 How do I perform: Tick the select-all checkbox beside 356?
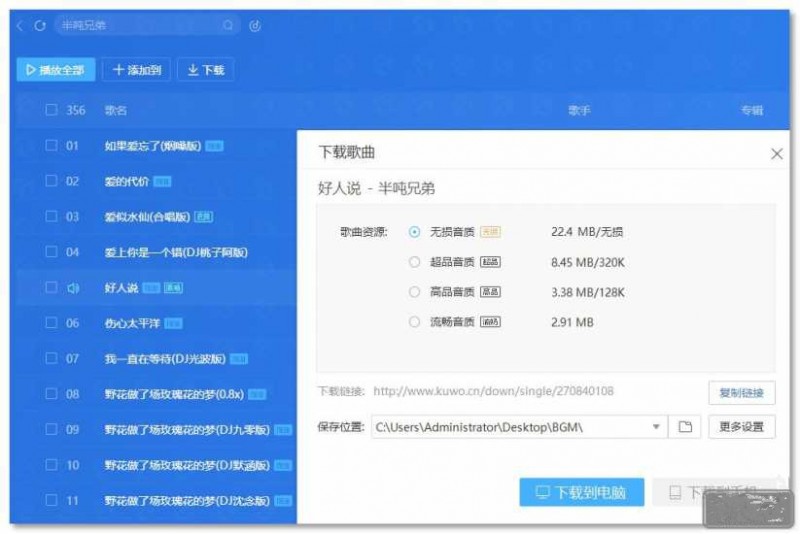click(x=51, y=110)
